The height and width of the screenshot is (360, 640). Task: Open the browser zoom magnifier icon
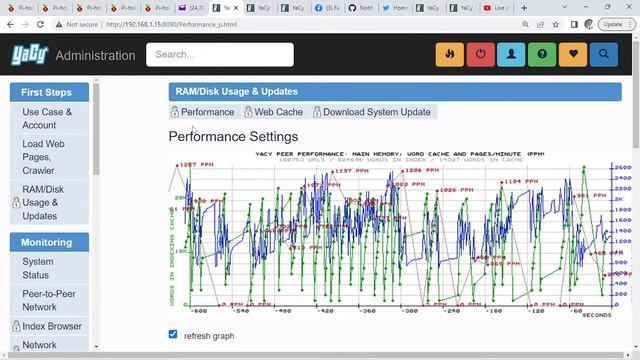[525, 24]
